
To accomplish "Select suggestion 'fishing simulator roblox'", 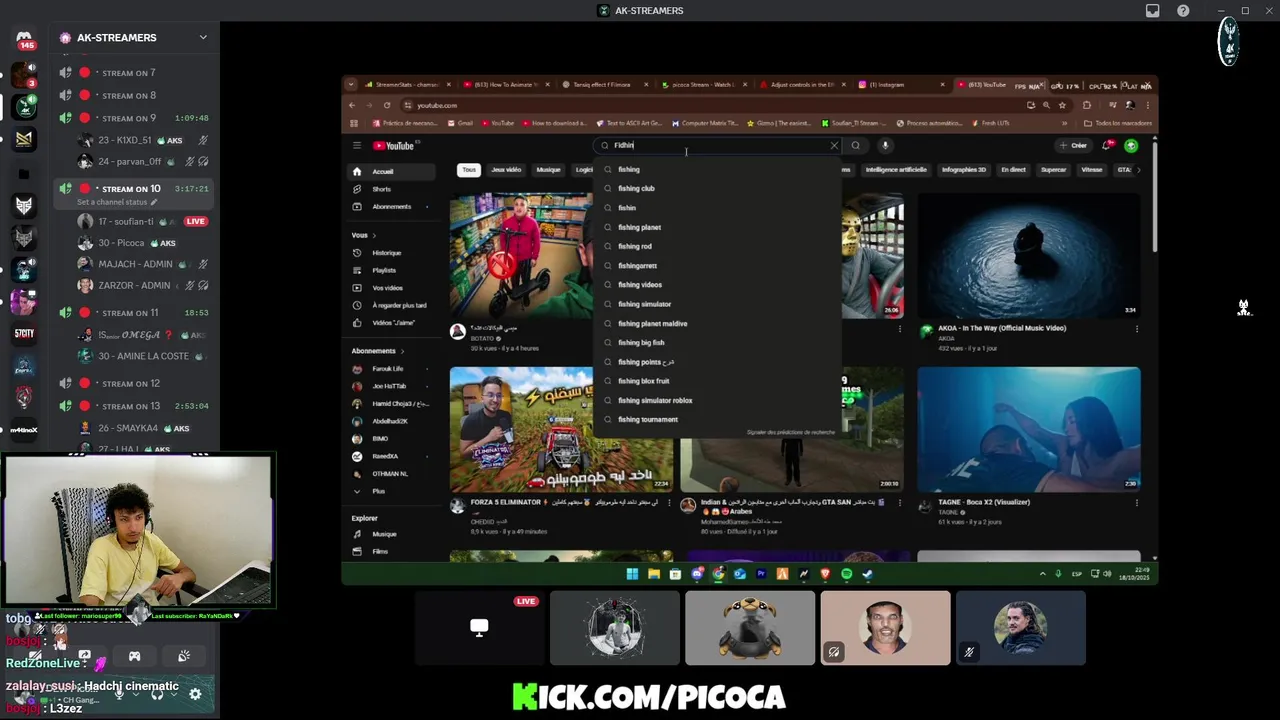I will tap(716, 400).
